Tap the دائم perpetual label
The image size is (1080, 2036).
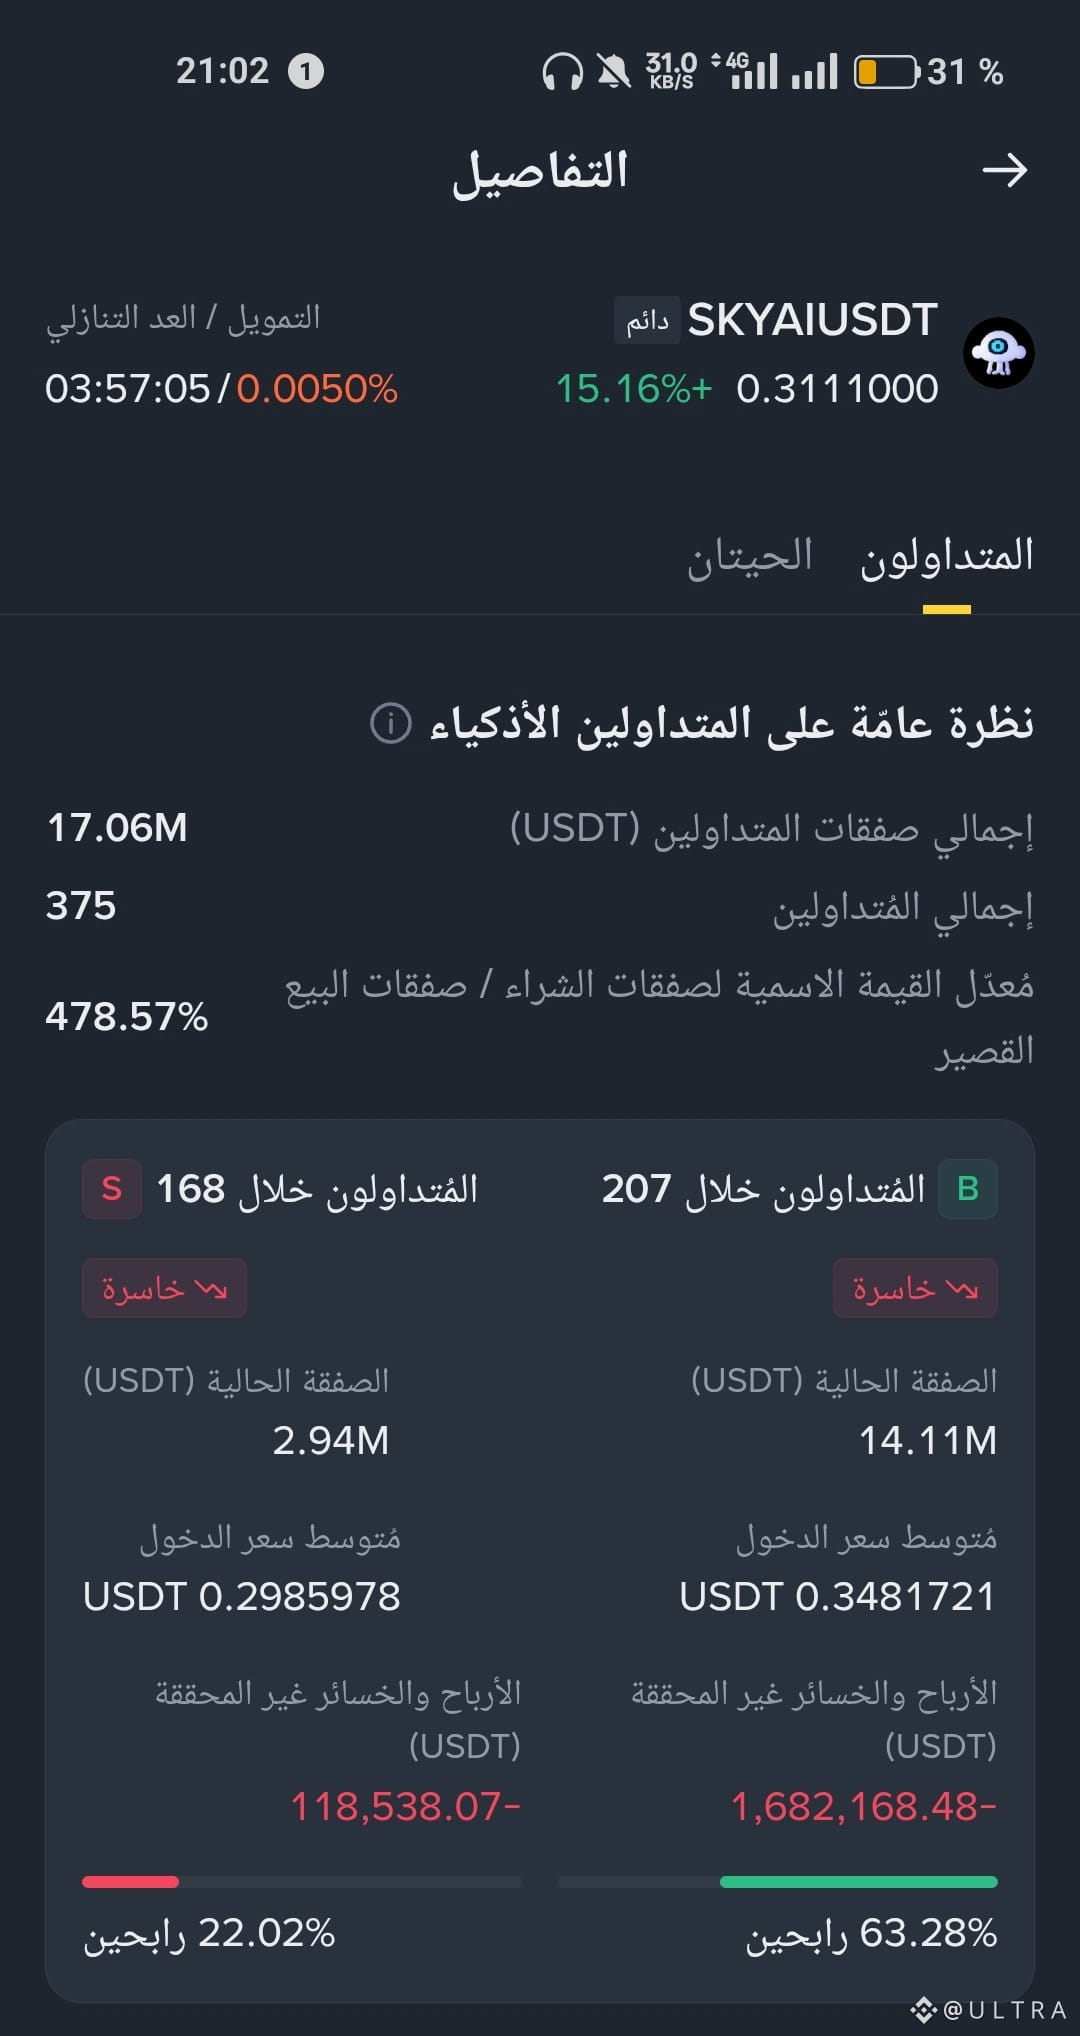tap(647, 320)
